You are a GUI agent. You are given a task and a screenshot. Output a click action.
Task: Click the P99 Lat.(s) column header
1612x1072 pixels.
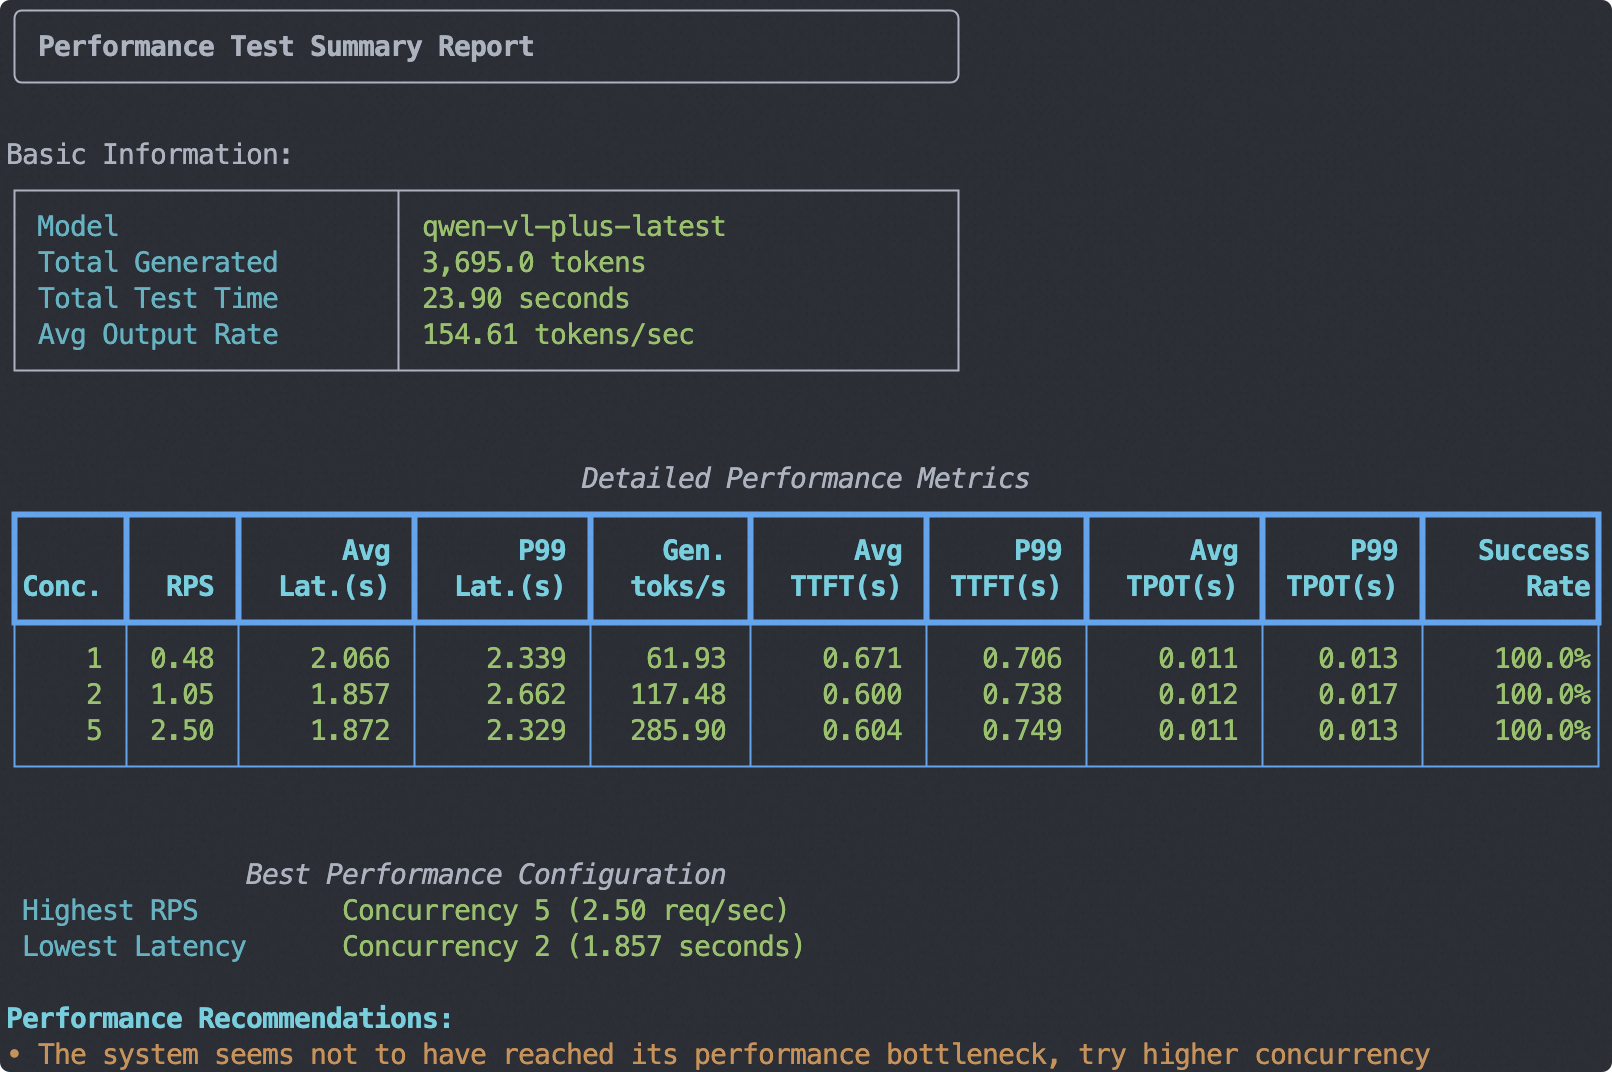pyautogui.click(x=510, y=568)
